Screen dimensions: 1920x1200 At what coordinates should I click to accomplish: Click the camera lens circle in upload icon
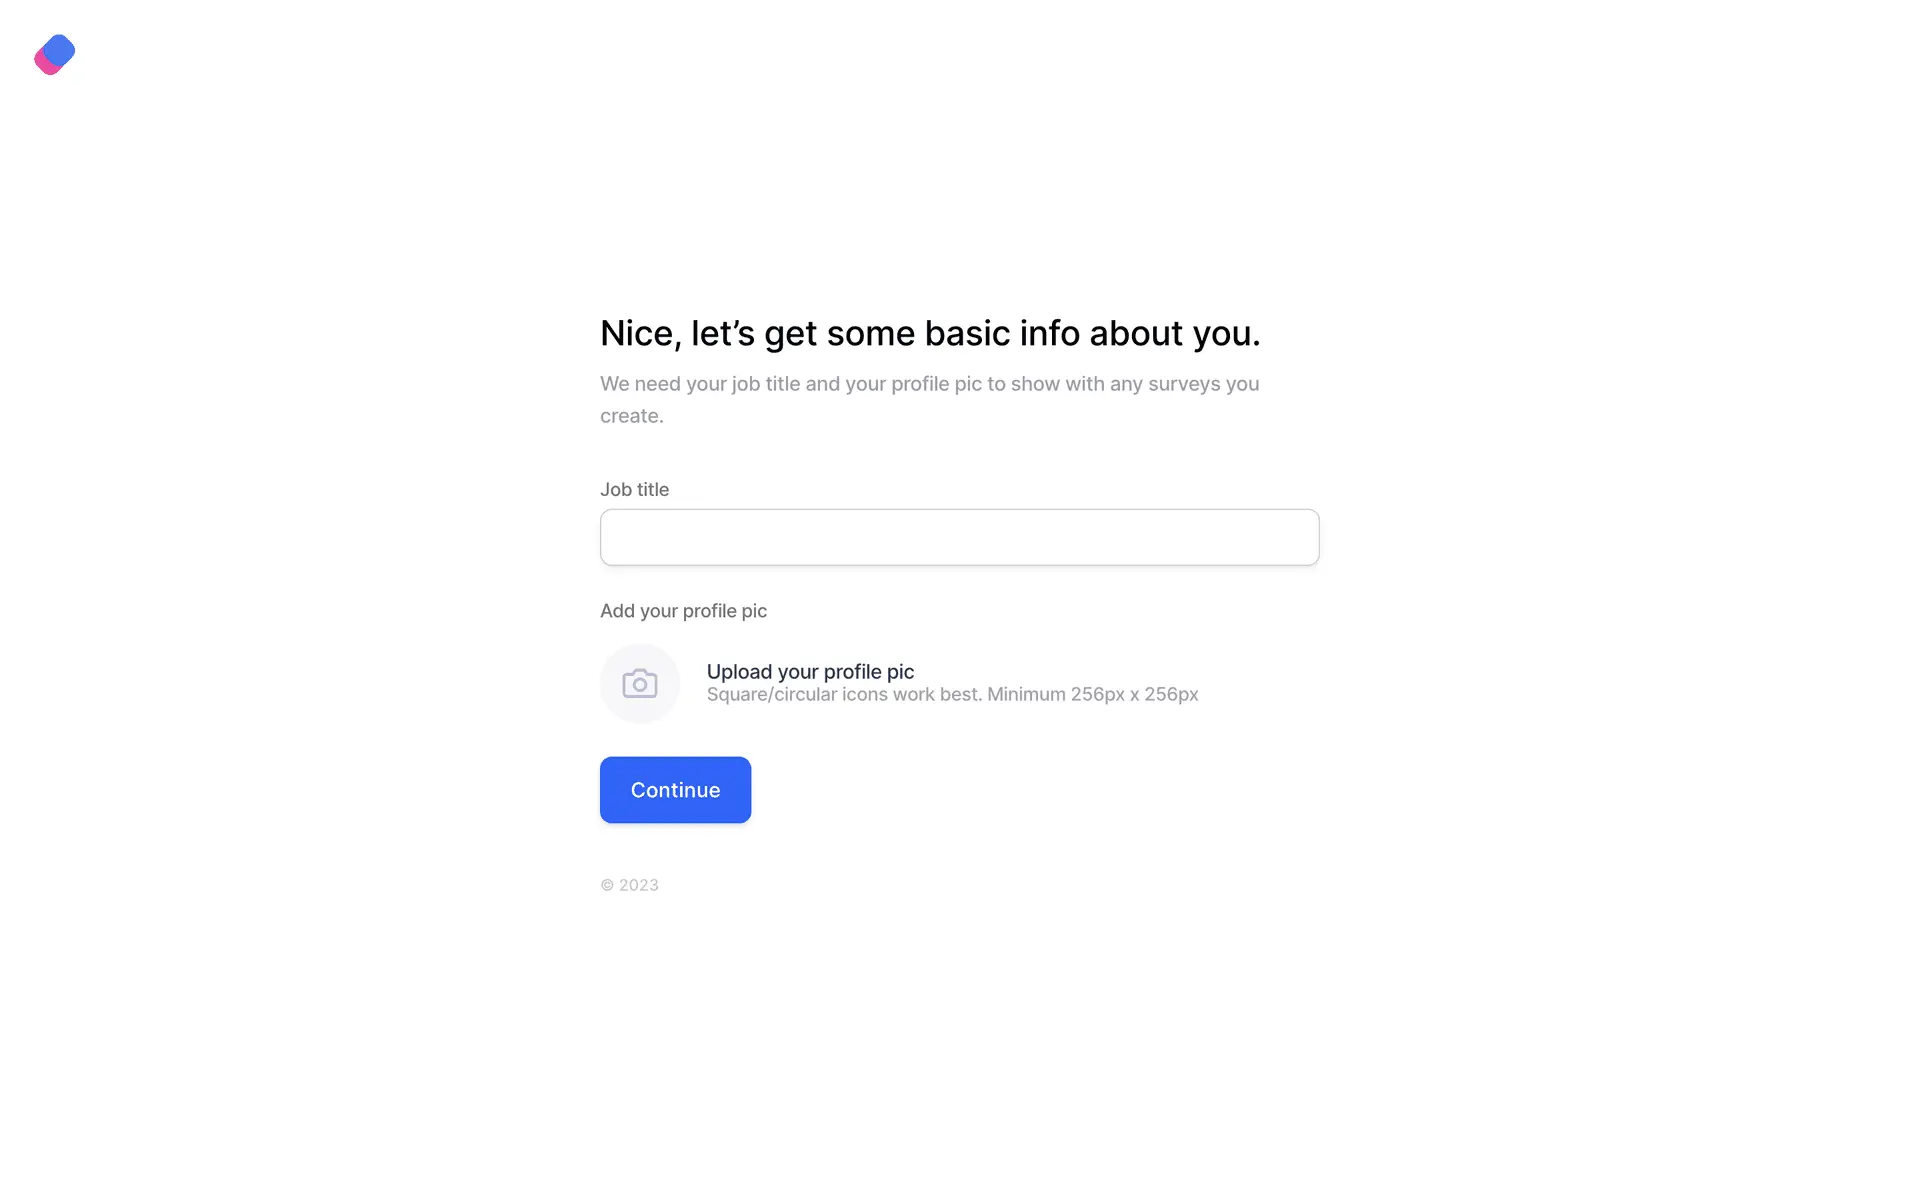click(x=640, y=686)
